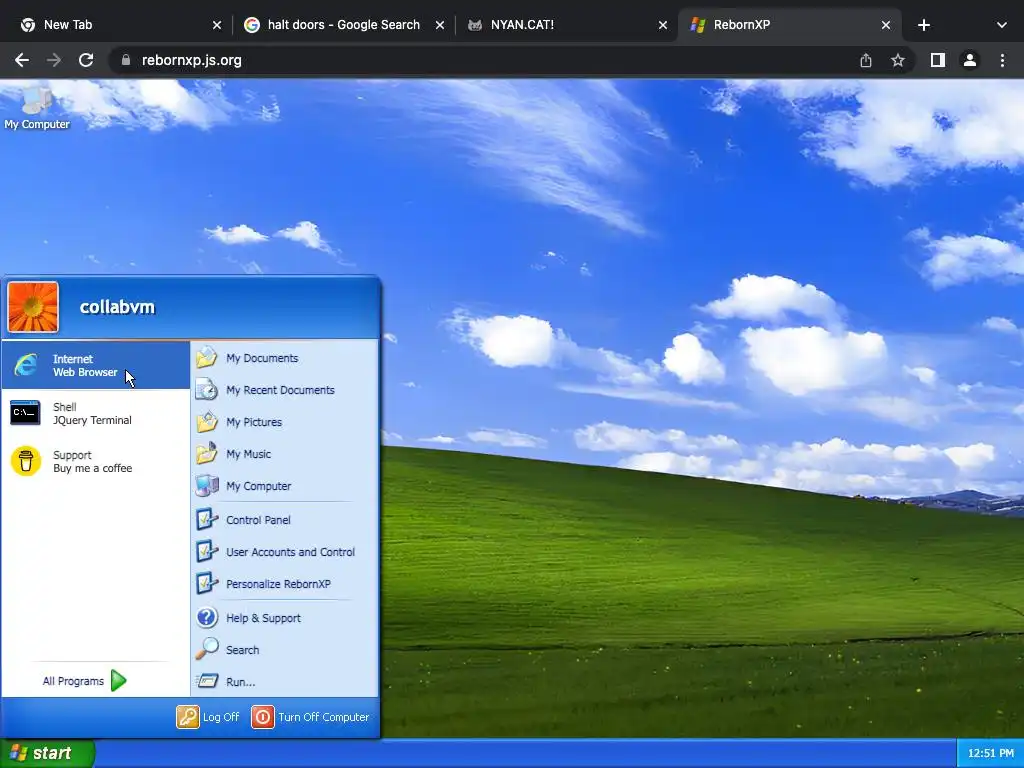
Task: Click the Buy me a coffee cup icon
Action: [26, 461]
